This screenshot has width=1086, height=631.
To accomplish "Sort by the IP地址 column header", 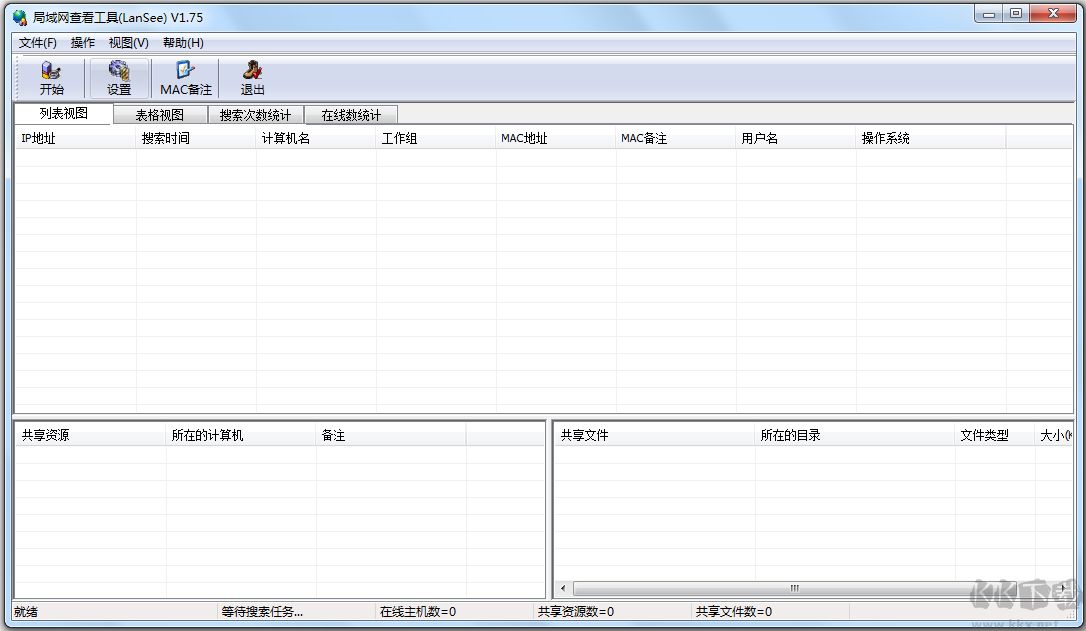I will (75, 139).
